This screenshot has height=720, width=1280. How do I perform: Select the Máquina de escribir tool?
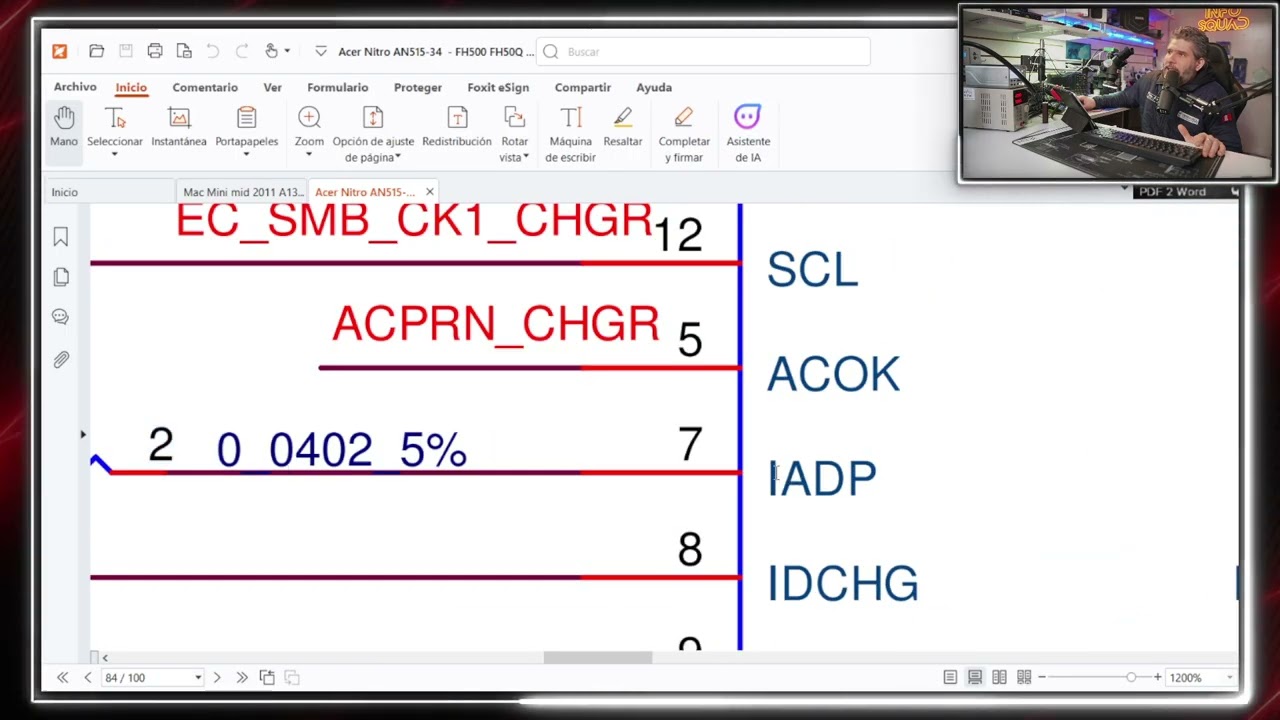pos(570,134)
